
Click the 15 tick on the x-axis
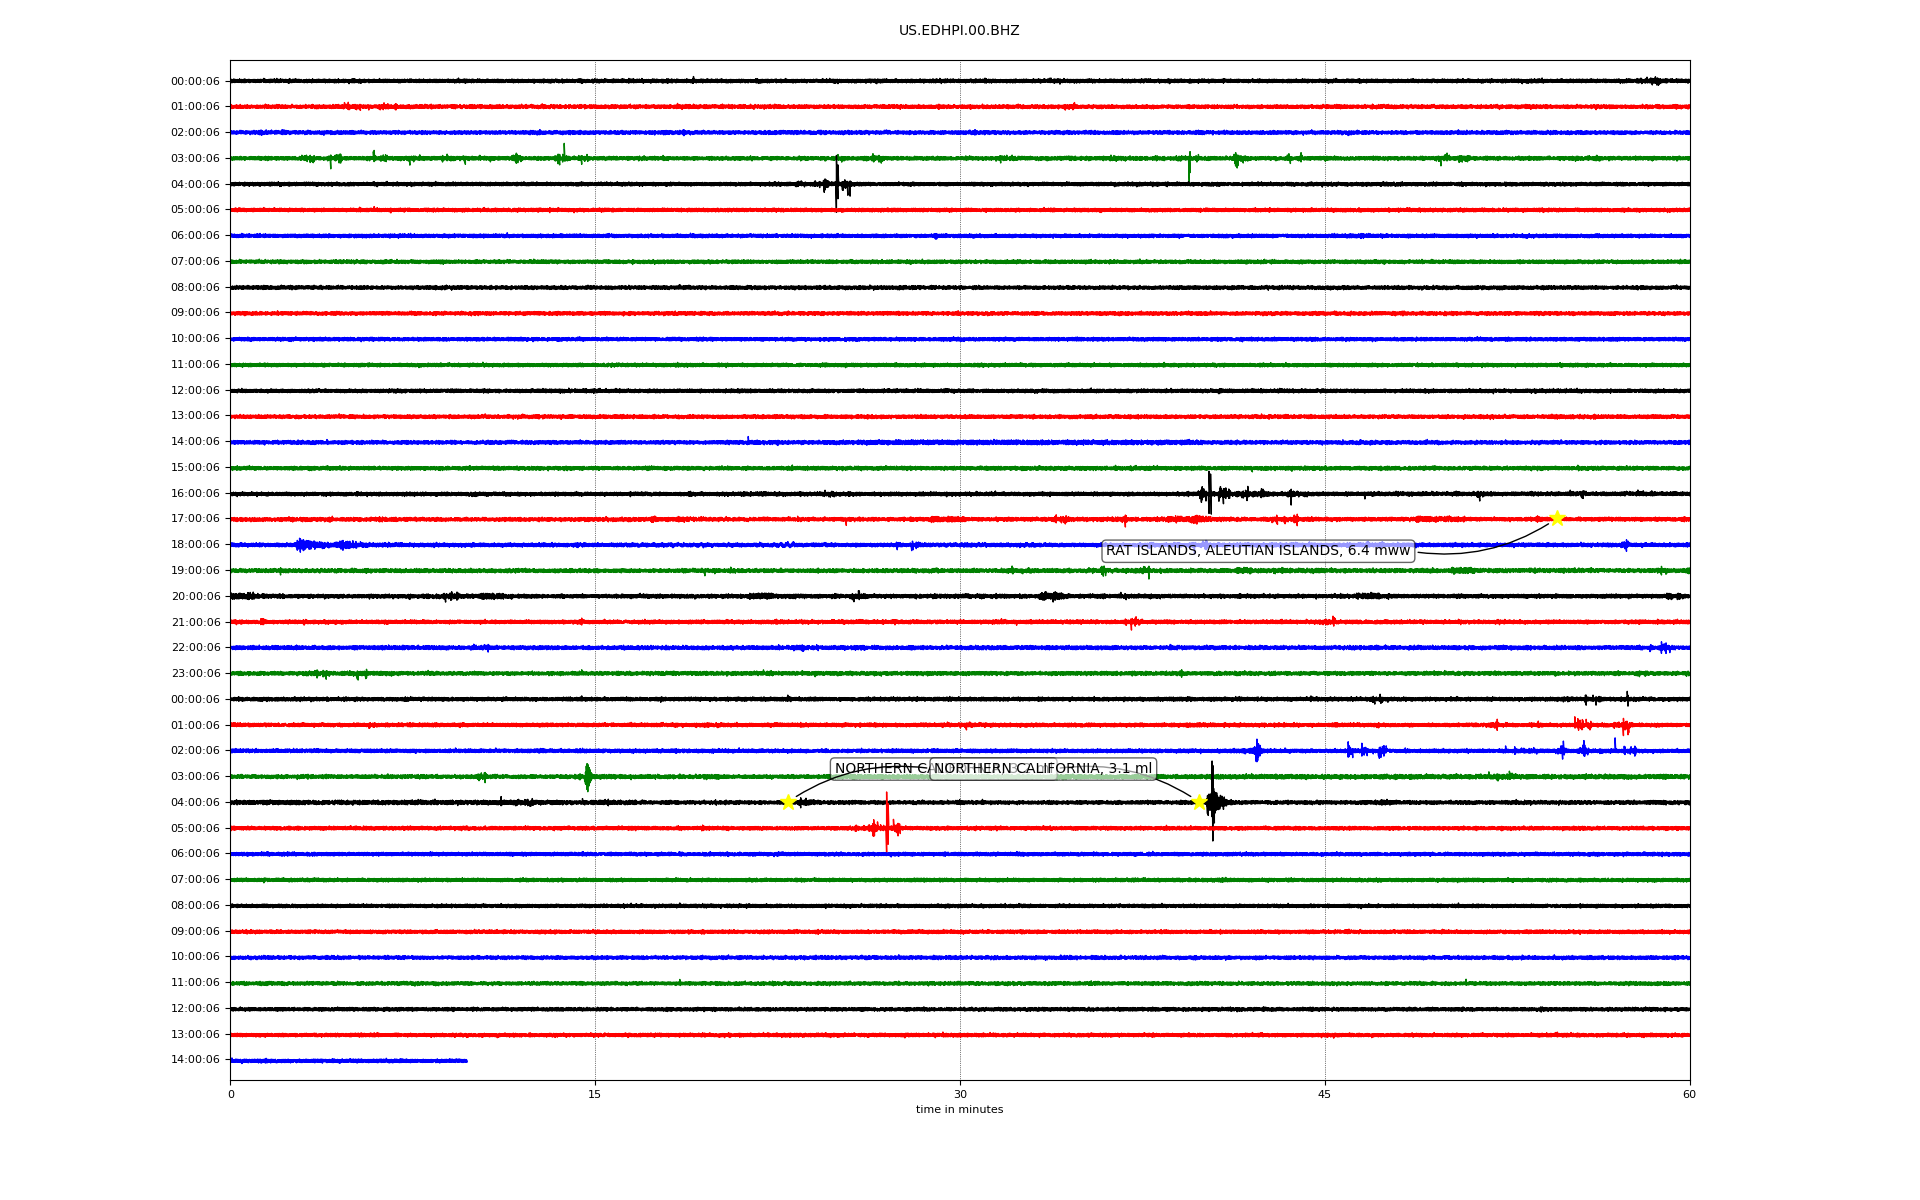tap(595, 1094)
